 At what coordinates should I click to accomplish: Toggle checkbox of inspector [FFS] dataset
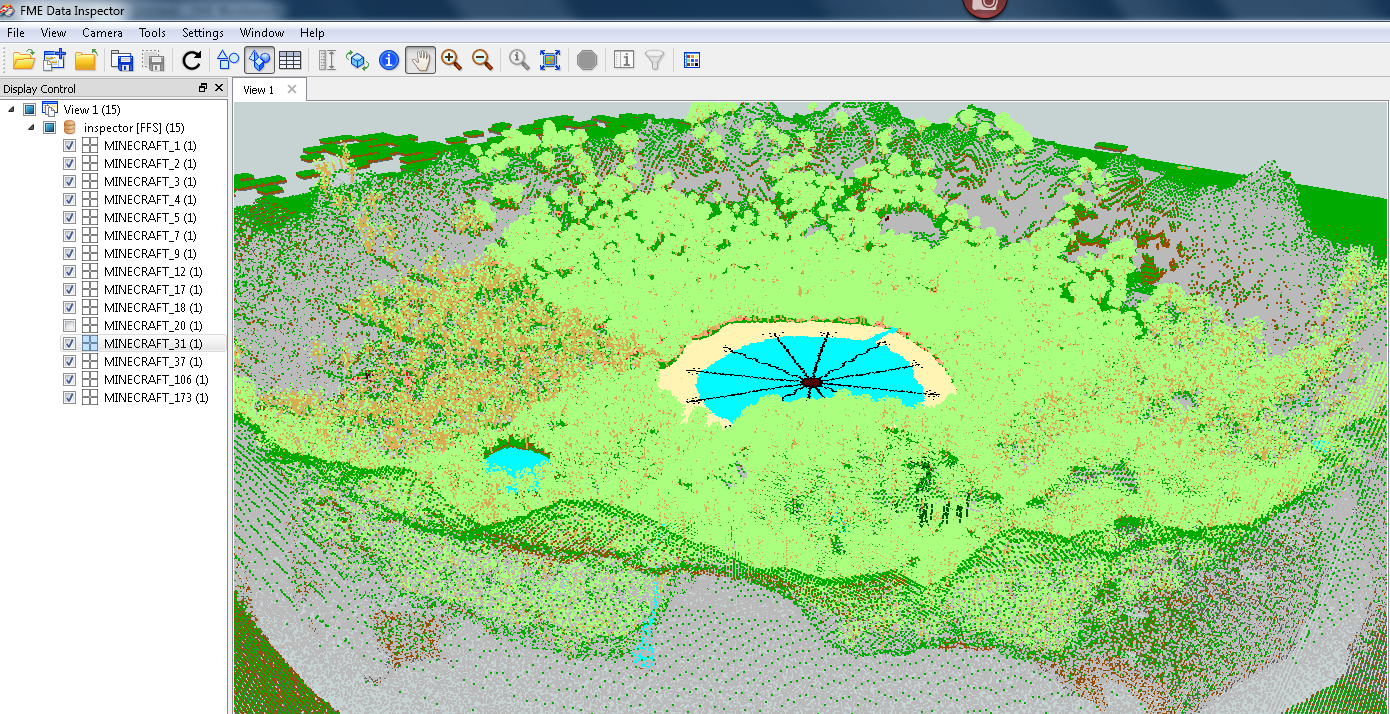[x=48, y=127]
